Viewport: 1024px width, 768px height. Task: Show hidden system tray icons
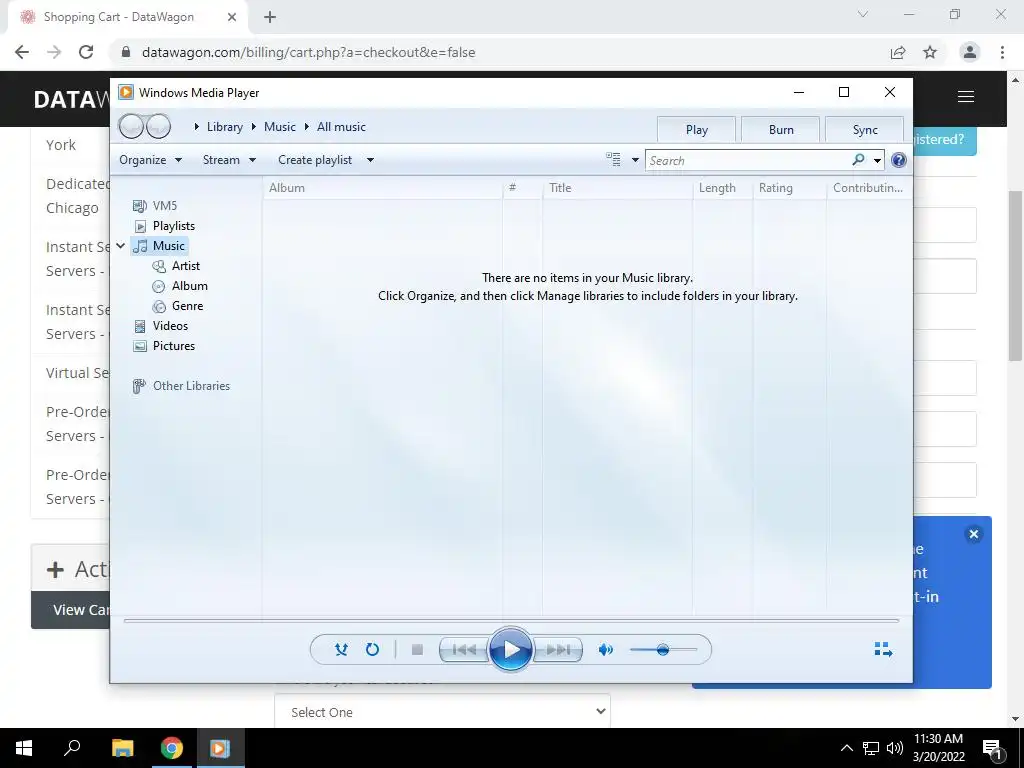[x=846, y=748]
